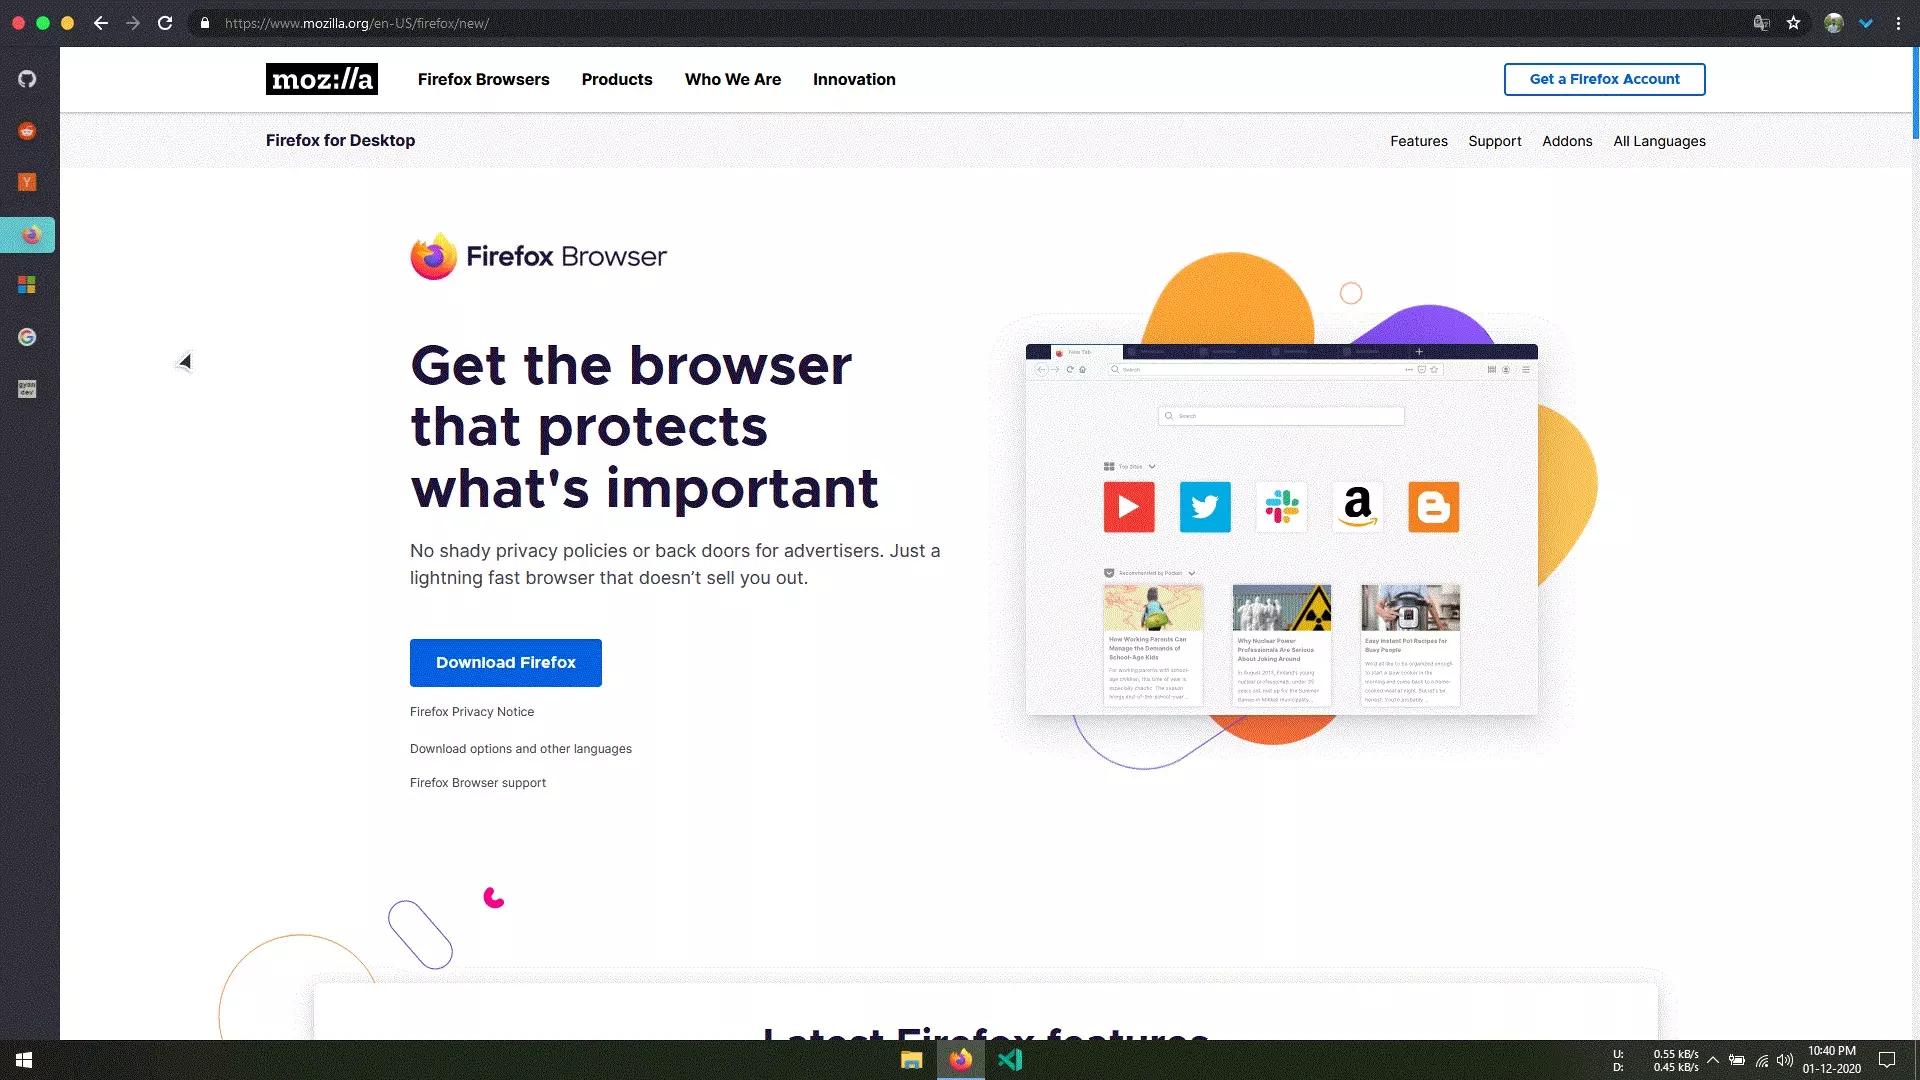Click Get a Firefox Account

pos(1604,79)
